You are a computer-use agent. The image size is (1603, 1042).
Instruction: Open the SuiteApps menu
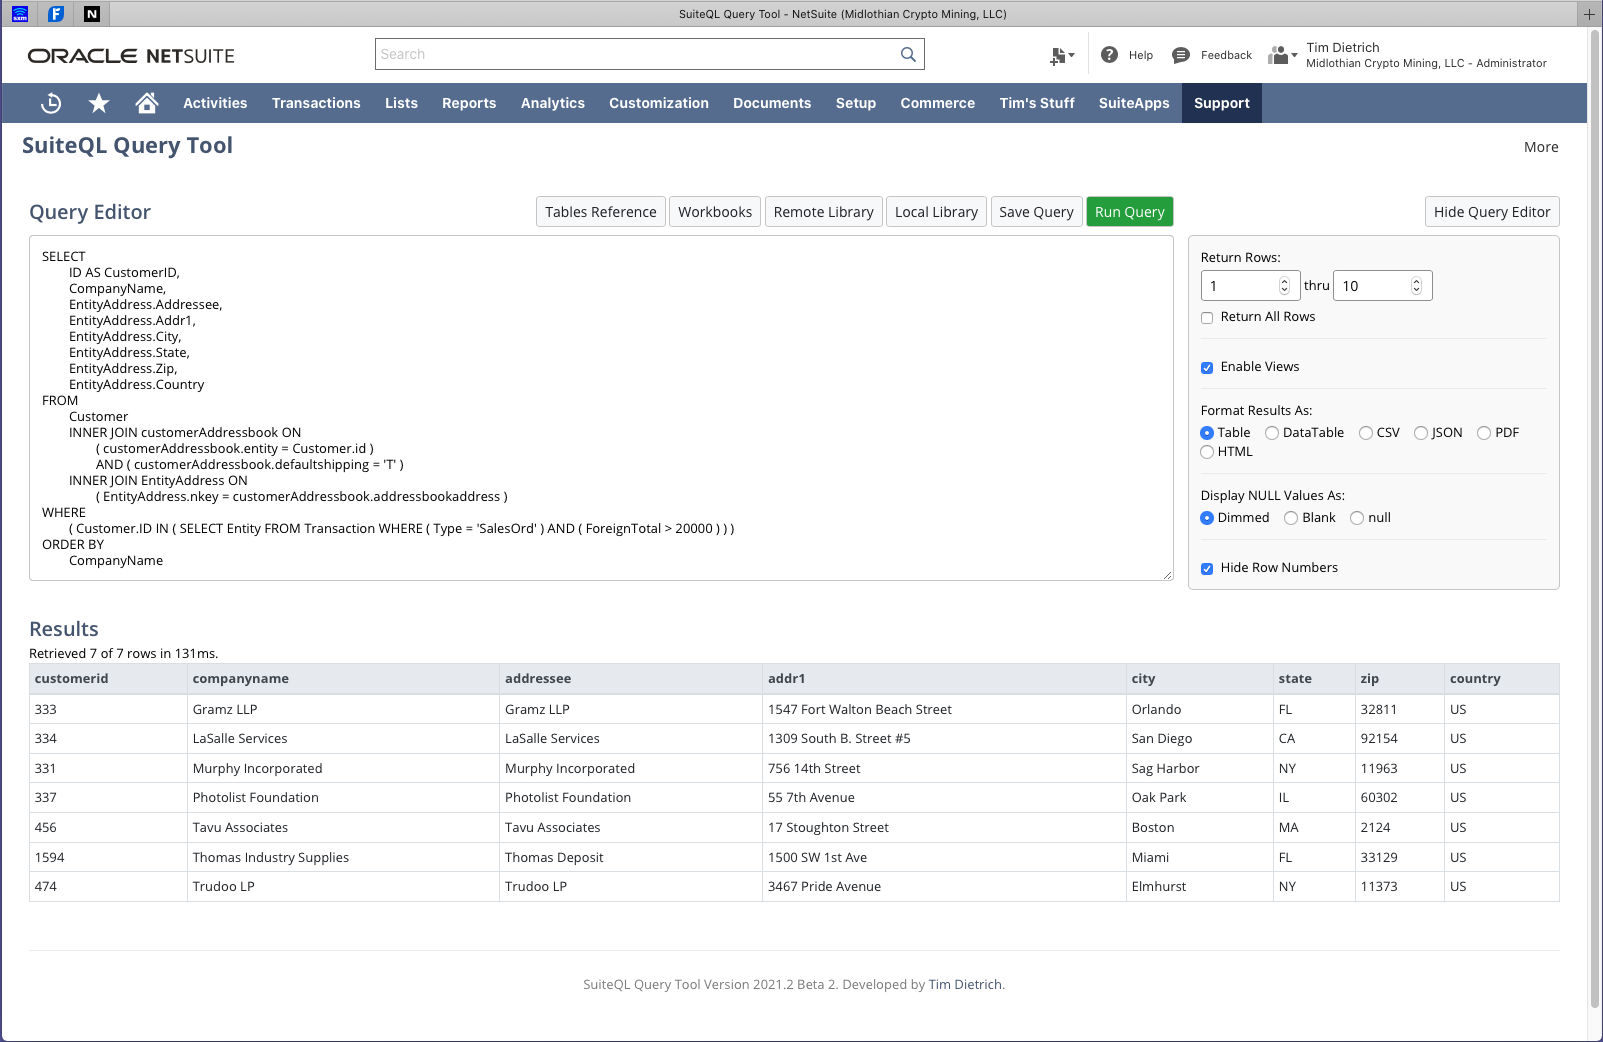(1134, 103)
